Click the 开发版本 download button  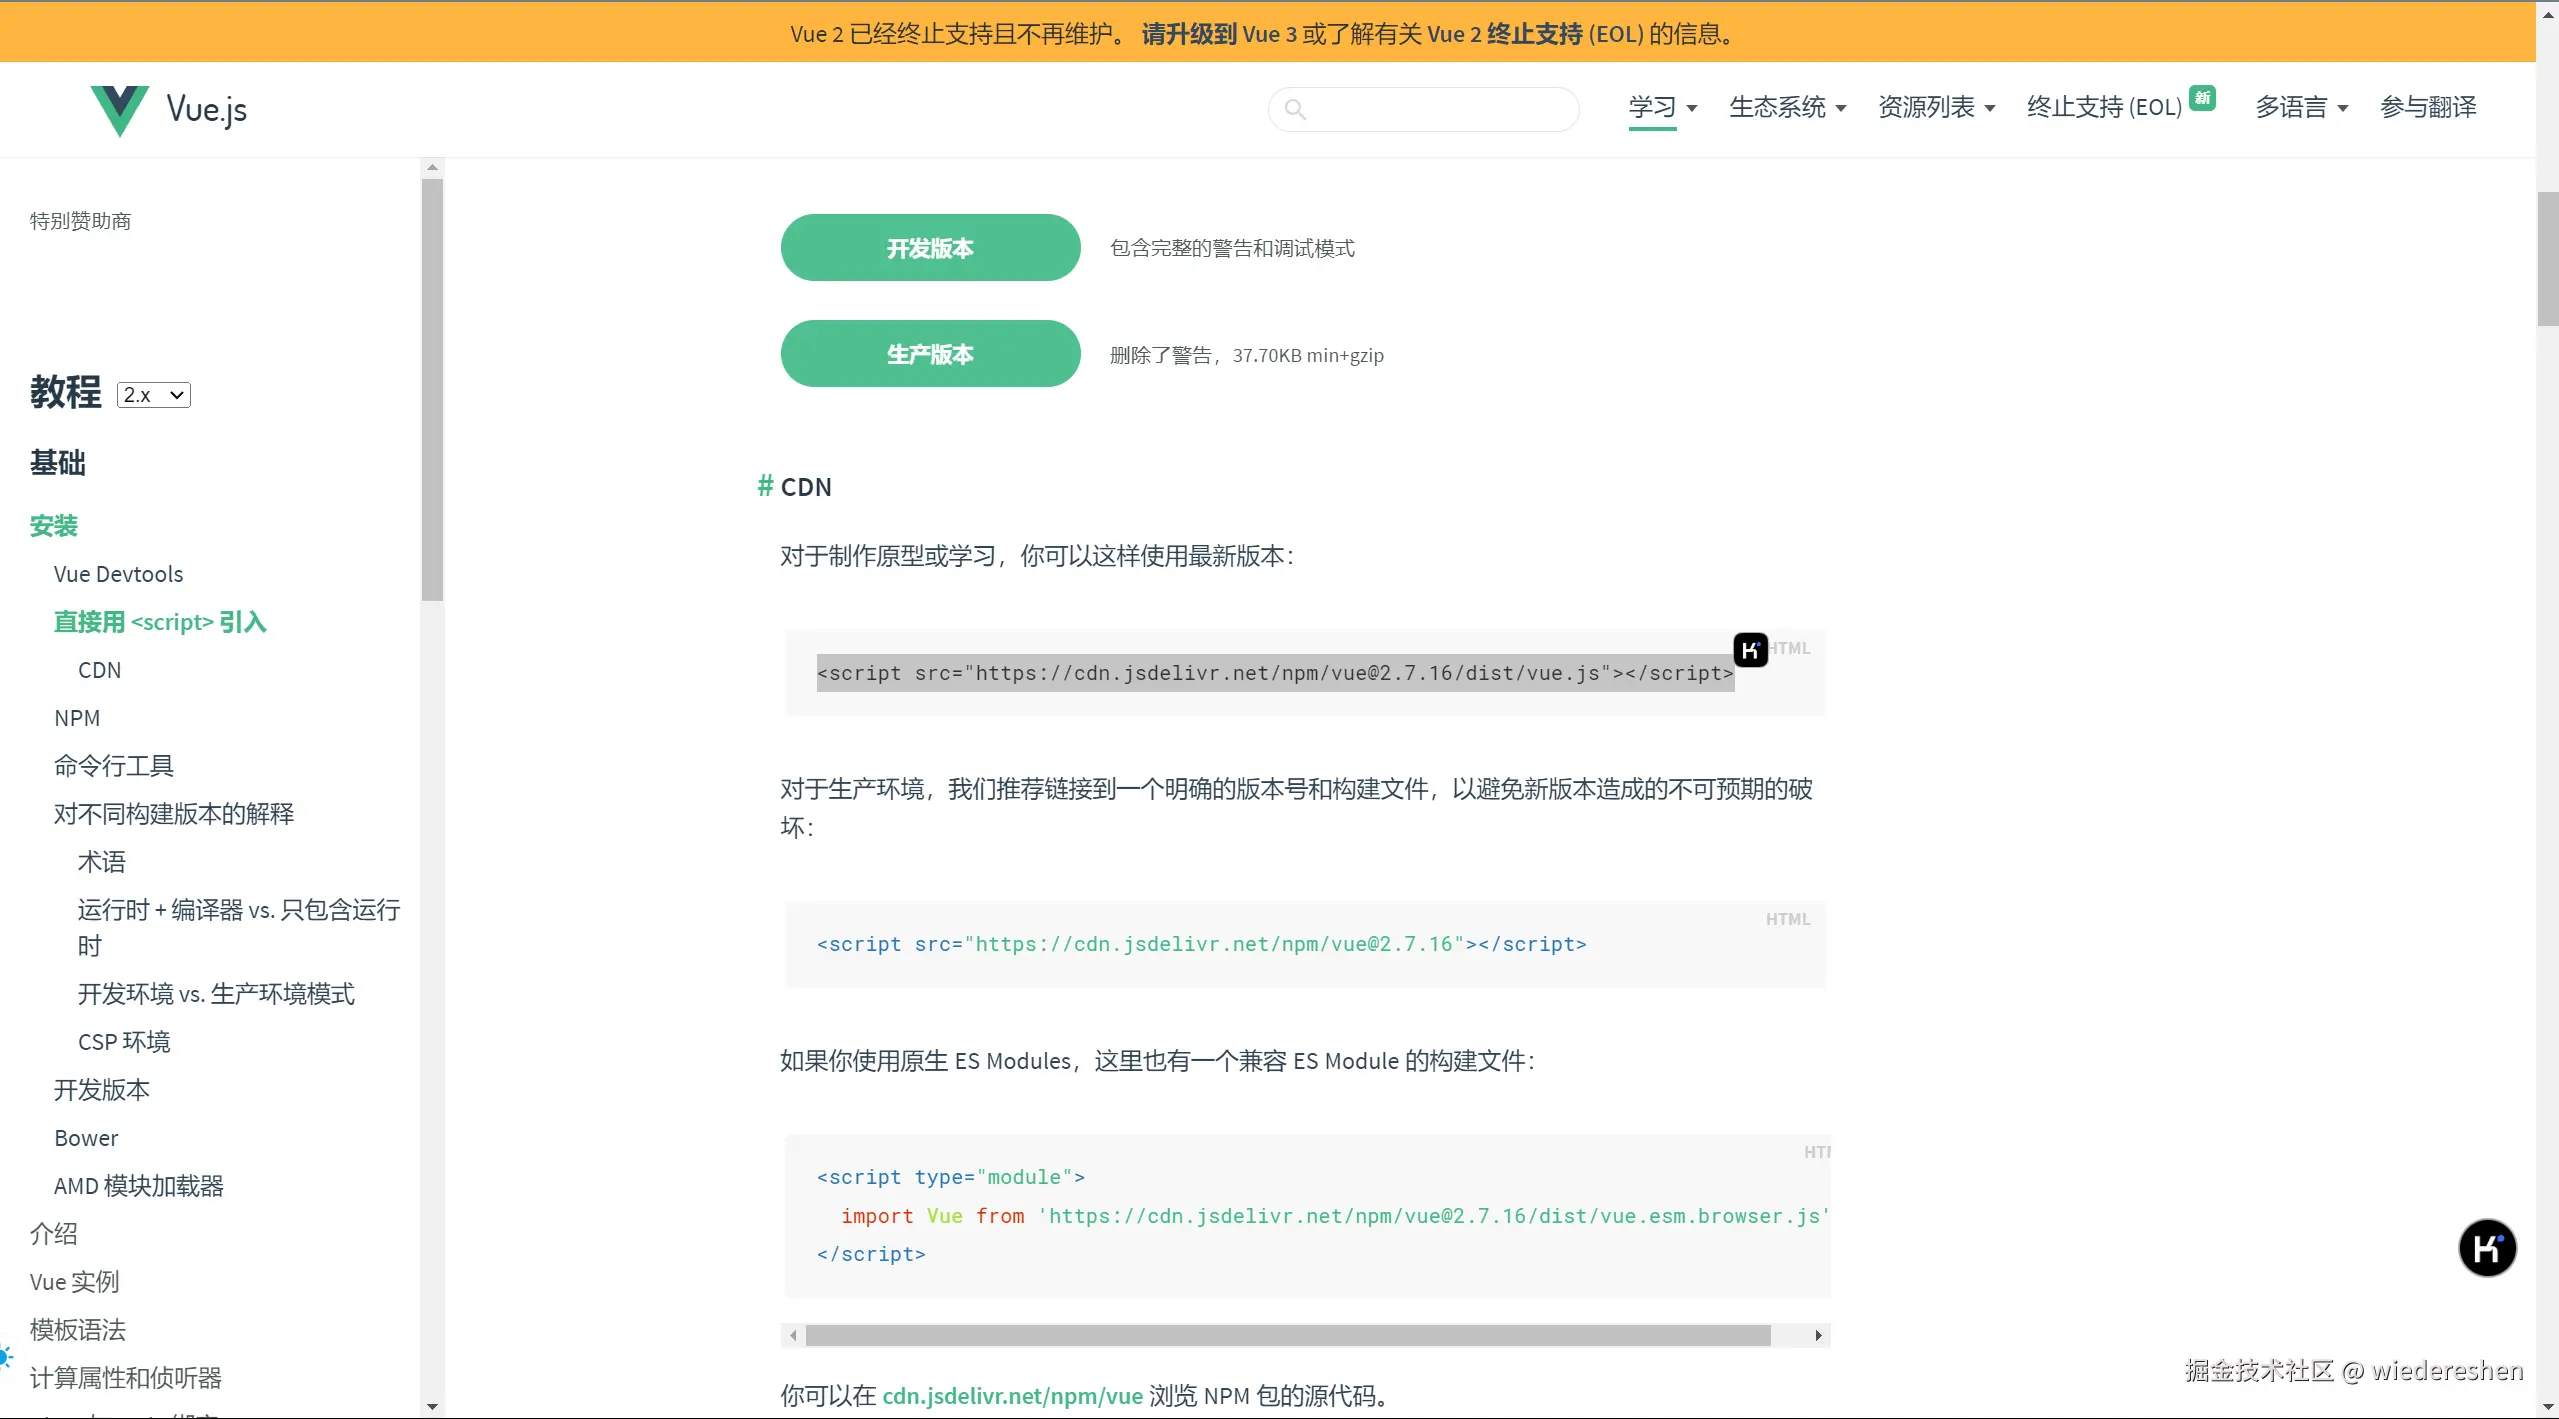(930, 248)
